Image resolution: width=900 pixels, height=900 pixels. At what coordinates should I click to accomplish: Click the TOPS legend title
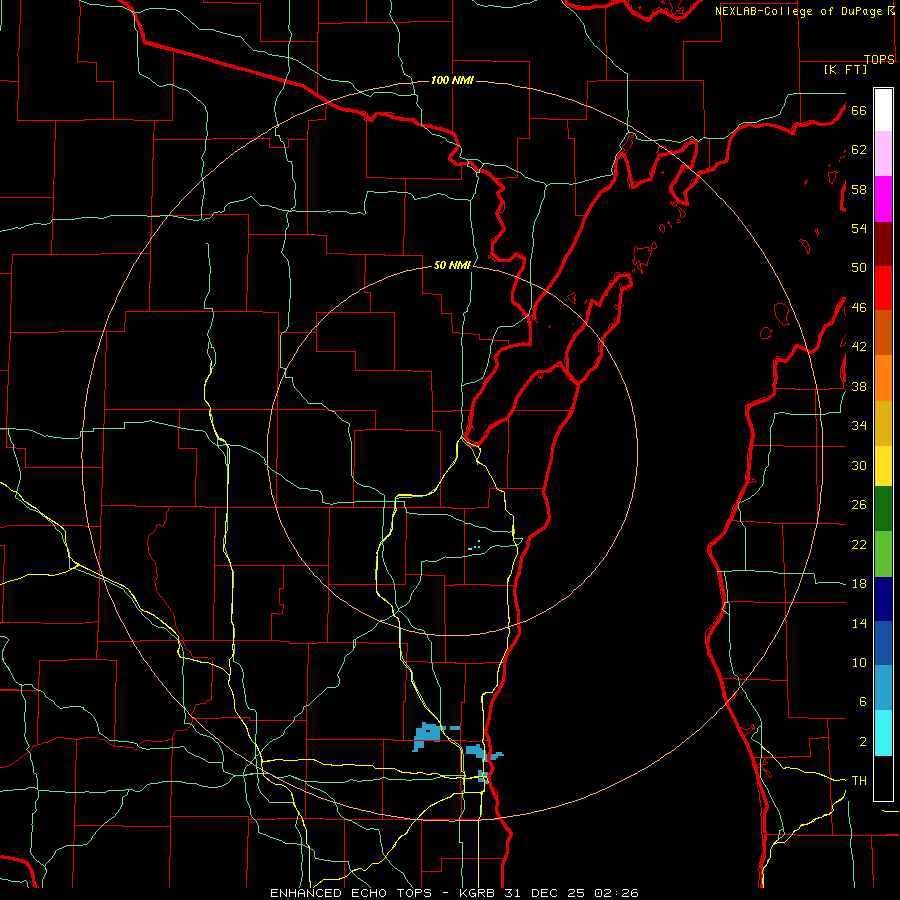pos(879,59)
